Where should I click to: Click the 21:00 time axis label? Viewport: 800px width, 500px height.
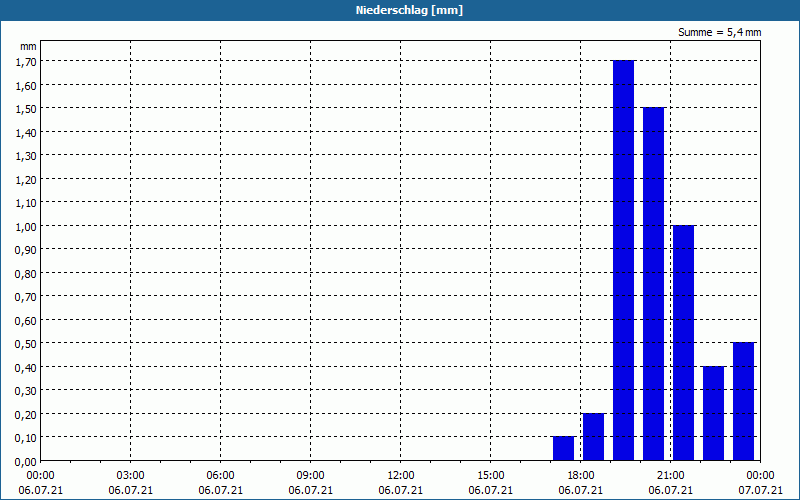670,476
